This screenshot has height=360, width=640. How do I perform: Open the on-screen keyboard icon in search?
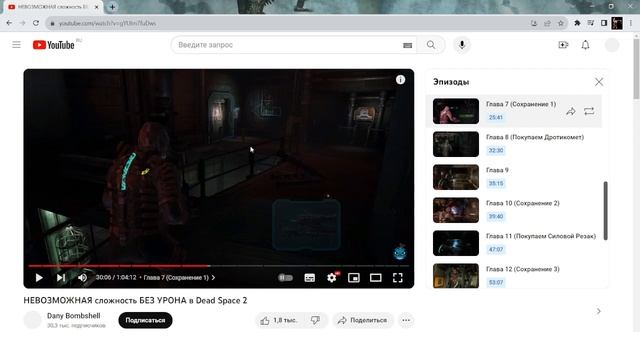(x=407, y=45)
